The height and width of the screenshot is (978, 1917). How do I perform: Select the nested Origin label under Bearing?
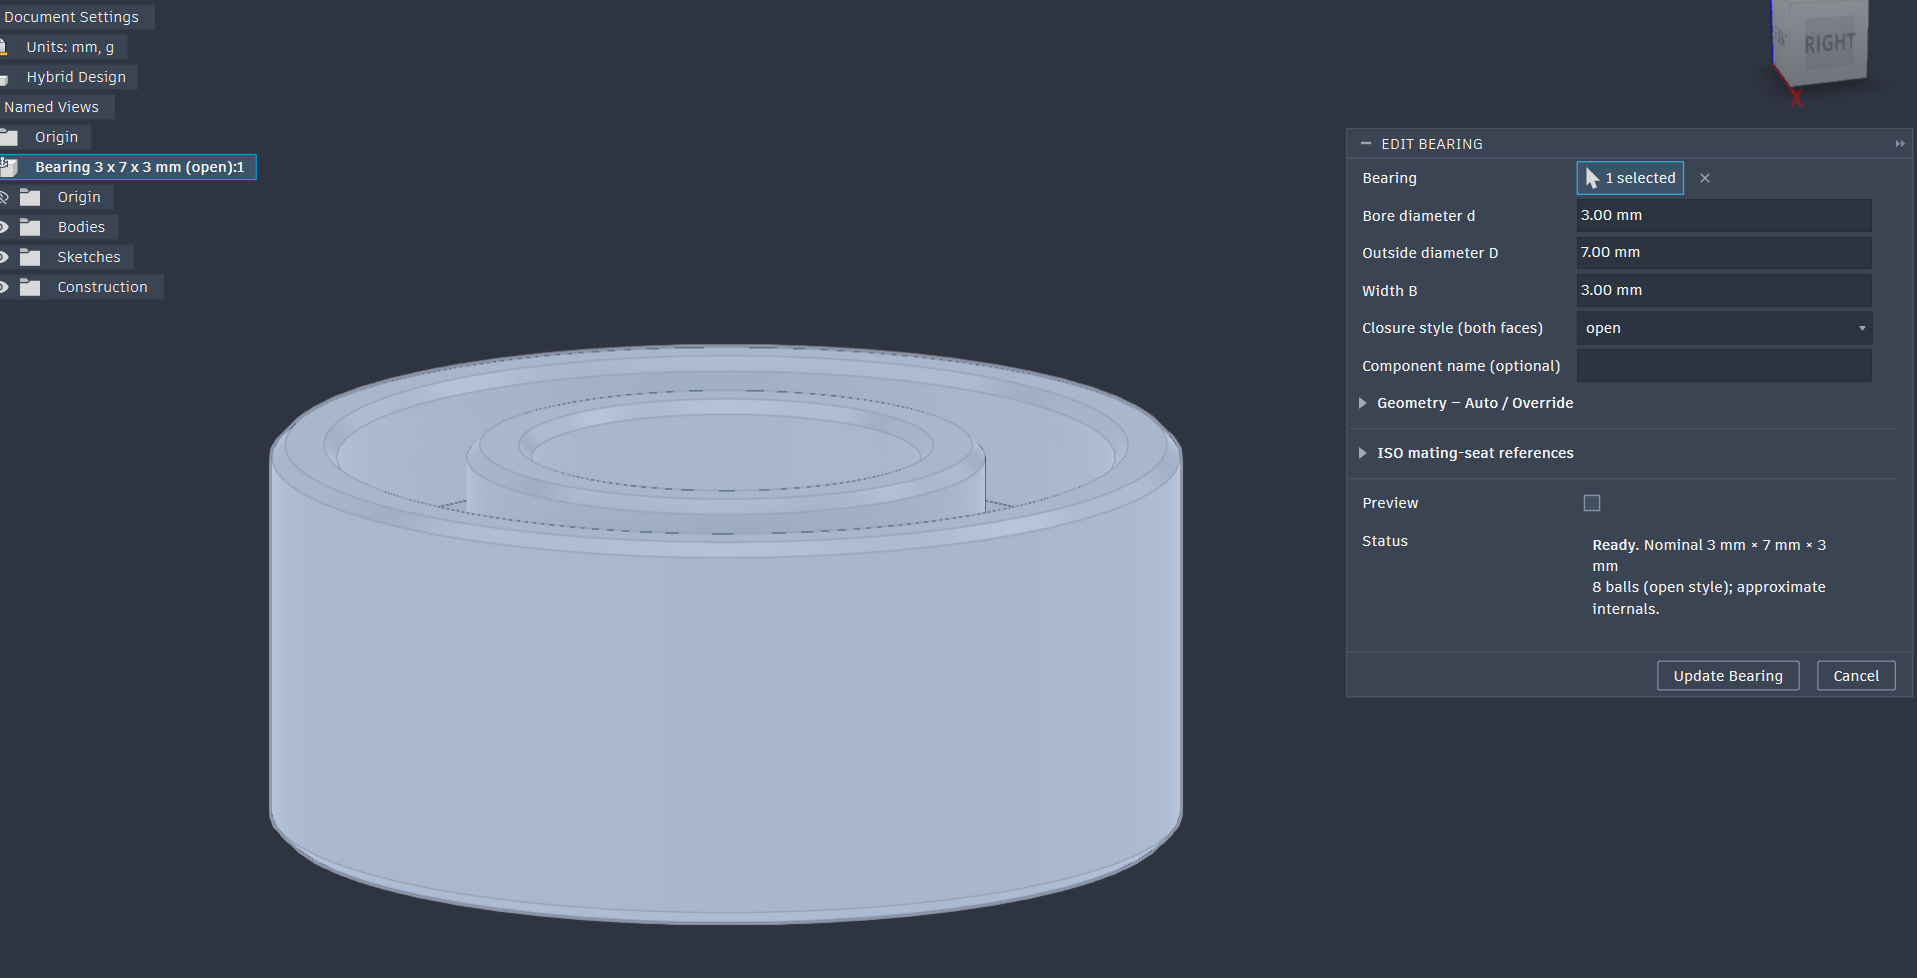click(x=79, y=197)
